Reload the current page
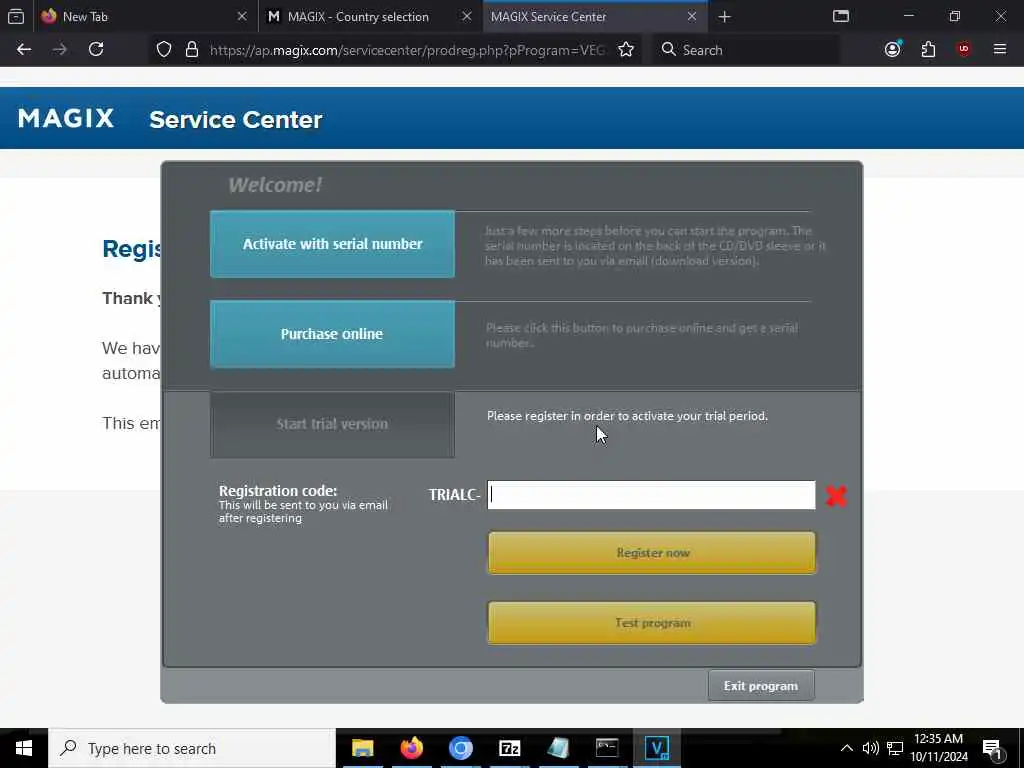Screen dimensions: 1024x768 (96, 50)
